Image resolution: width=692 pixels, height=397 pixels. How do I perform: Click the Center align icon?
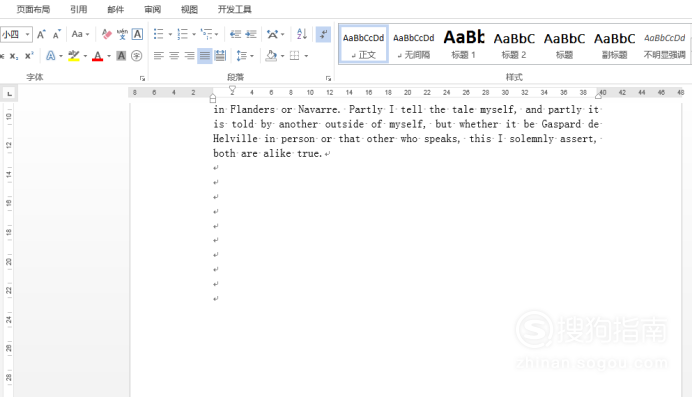(x=174, y=56)
